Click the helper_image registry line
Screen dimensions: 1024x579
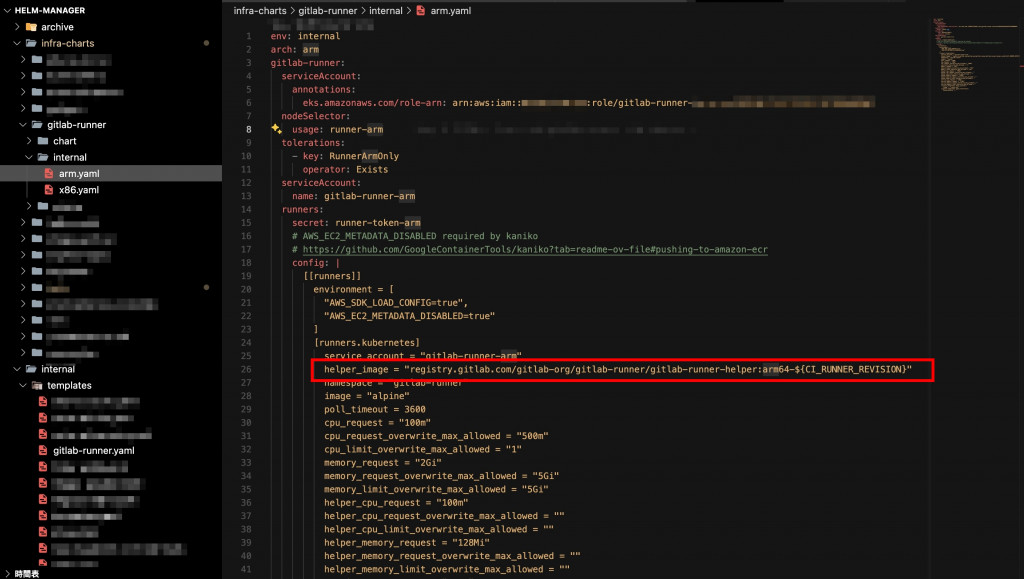(618, 369)
